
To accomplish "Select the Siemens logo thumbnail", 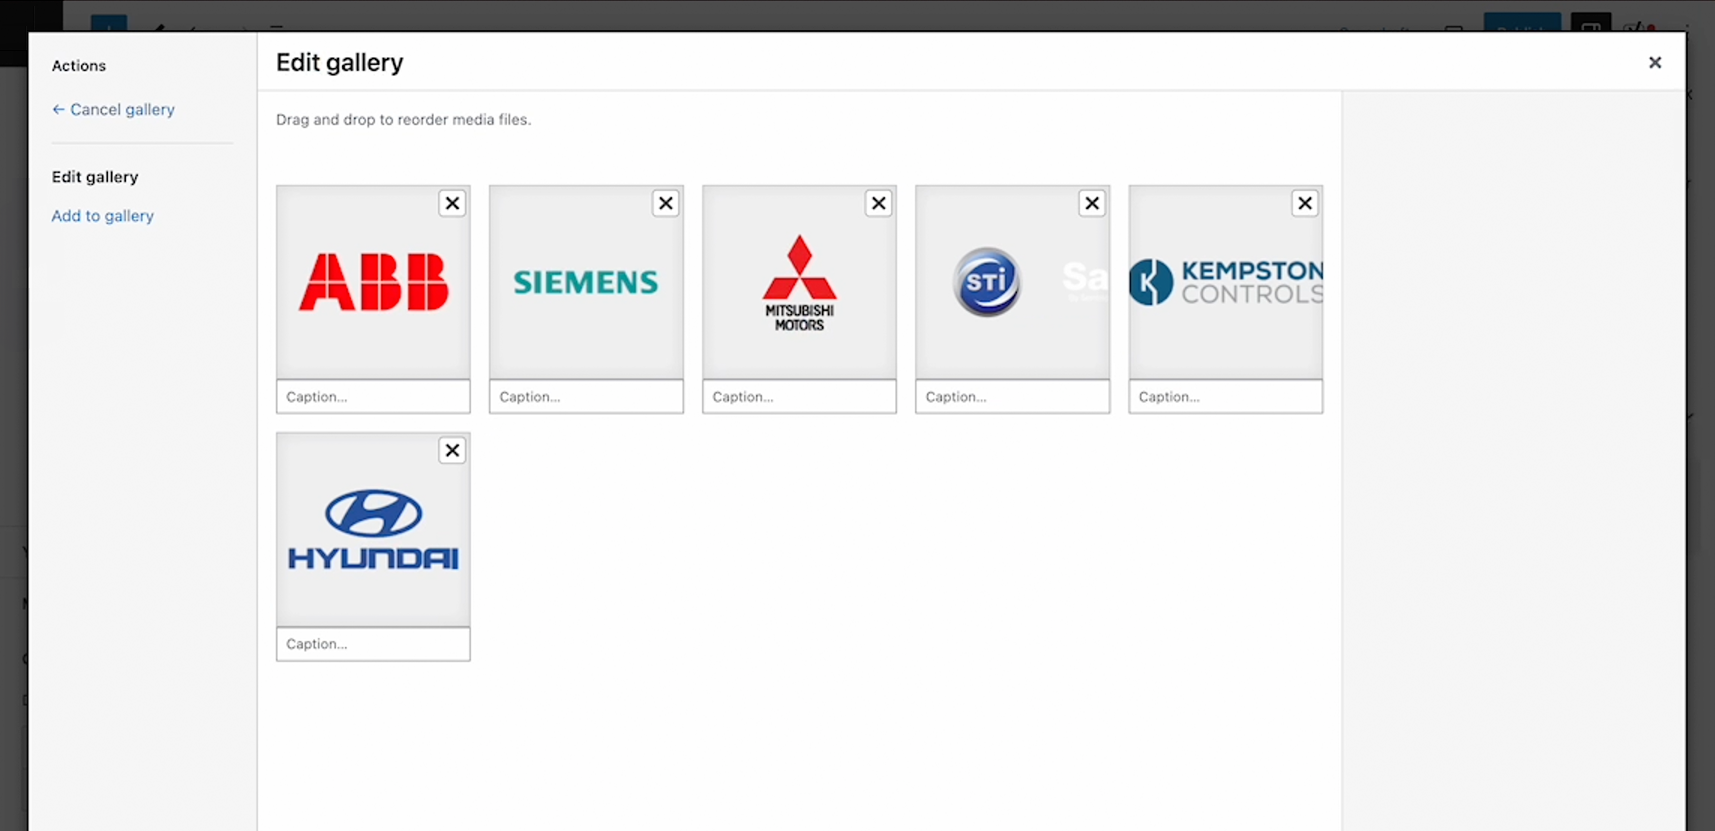I will tap(586, 282).
